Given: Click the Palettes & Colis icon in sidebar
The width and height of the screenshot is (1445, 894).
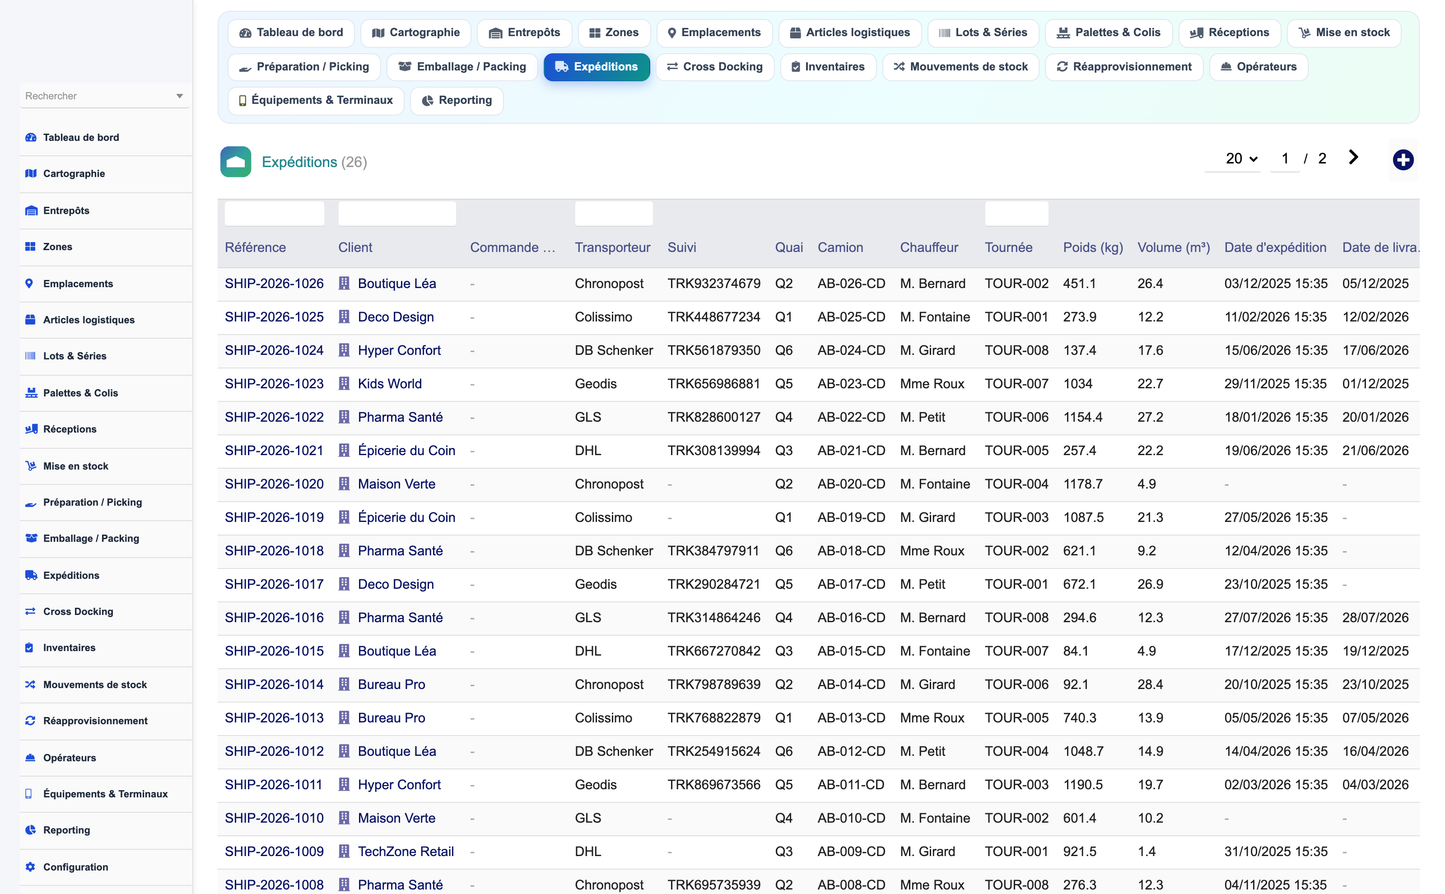Looking at the screenshot, I should tap(30, 393).
